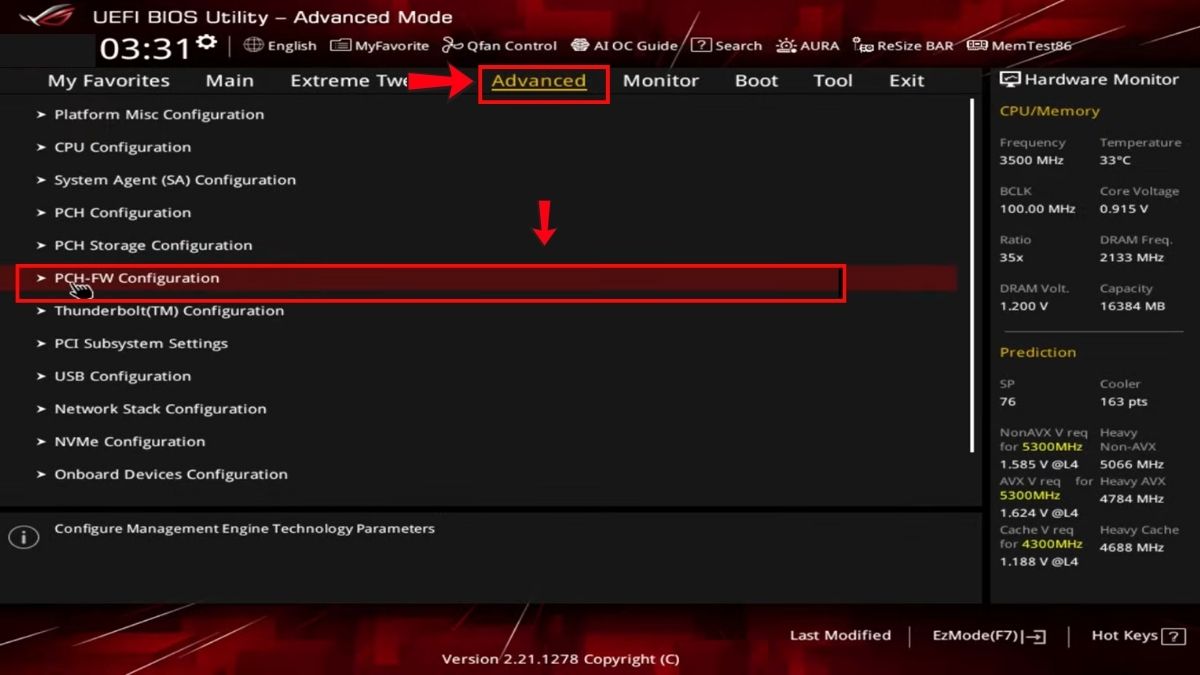
Task: Click the settings list vertical scrollbar
Action: pyautogui.click(x=973, y=275)
